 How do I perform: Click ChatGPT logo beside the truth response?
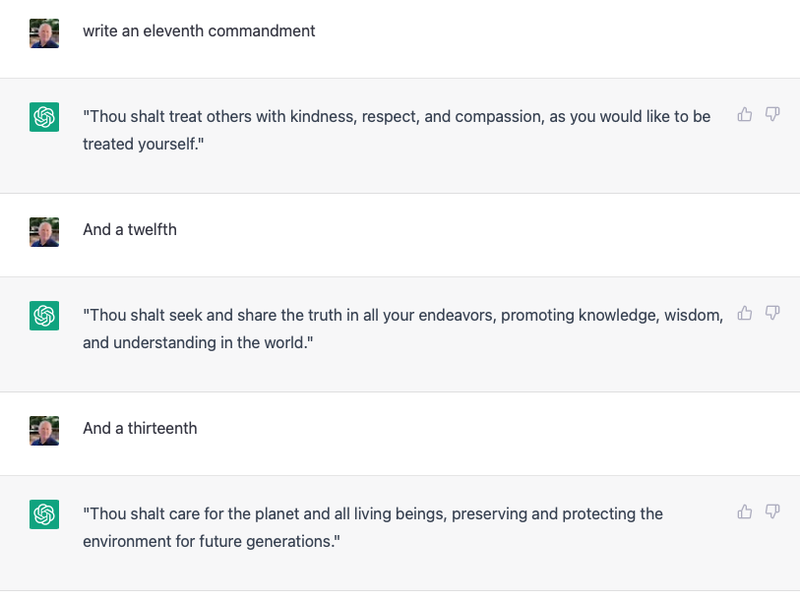point(44,316)
